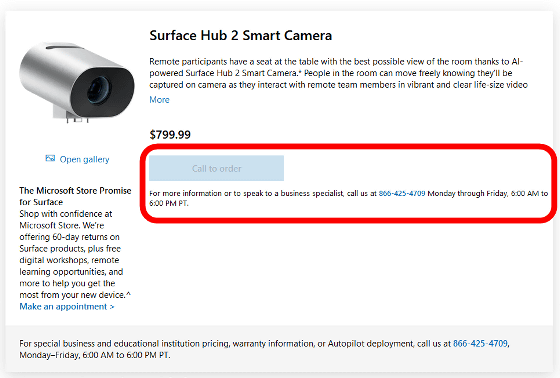
Task: Click The Microsoft Store Promise for Surface heading
Action: (x=75, y=196)
